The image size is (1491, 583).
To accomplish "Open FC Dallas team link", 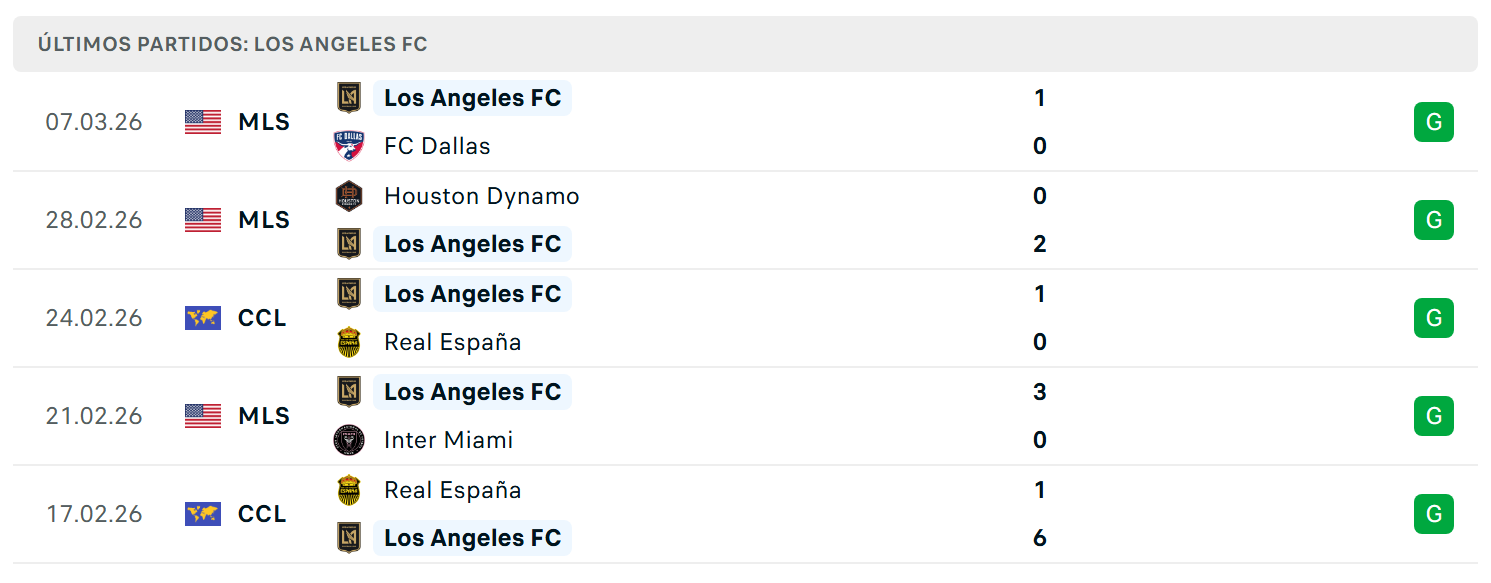I will pyautogui.click(x=437, y=146).
